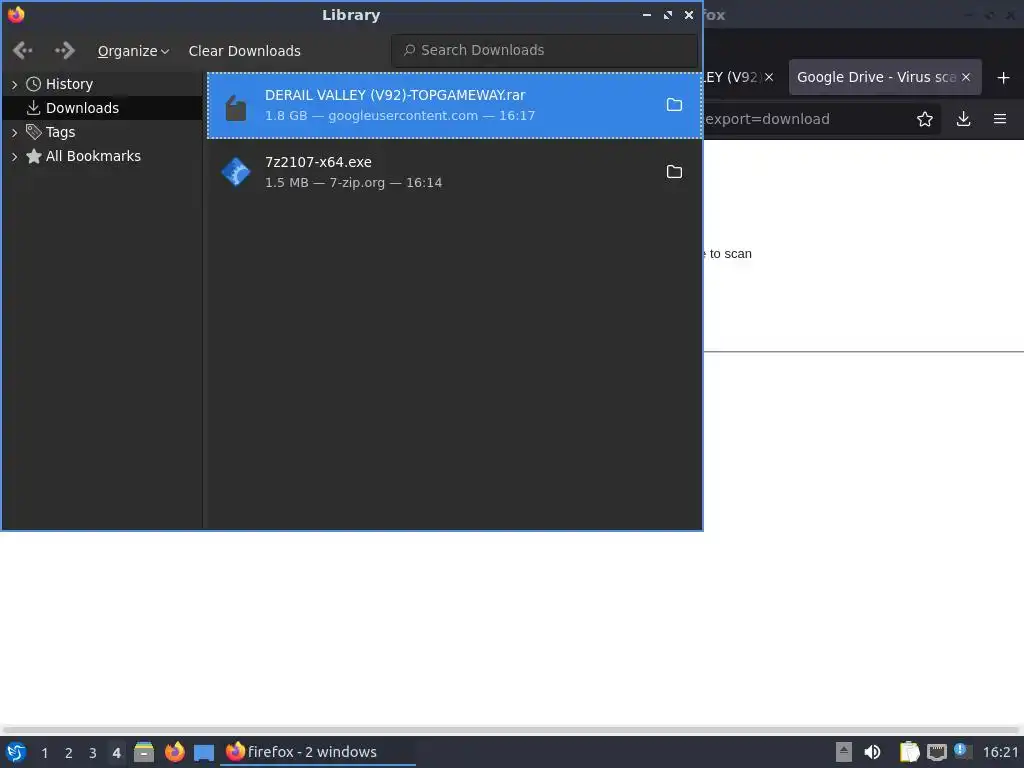Open the file manager from the taskbar
This screenshot has width=1024, height=768.
[144, 752]
